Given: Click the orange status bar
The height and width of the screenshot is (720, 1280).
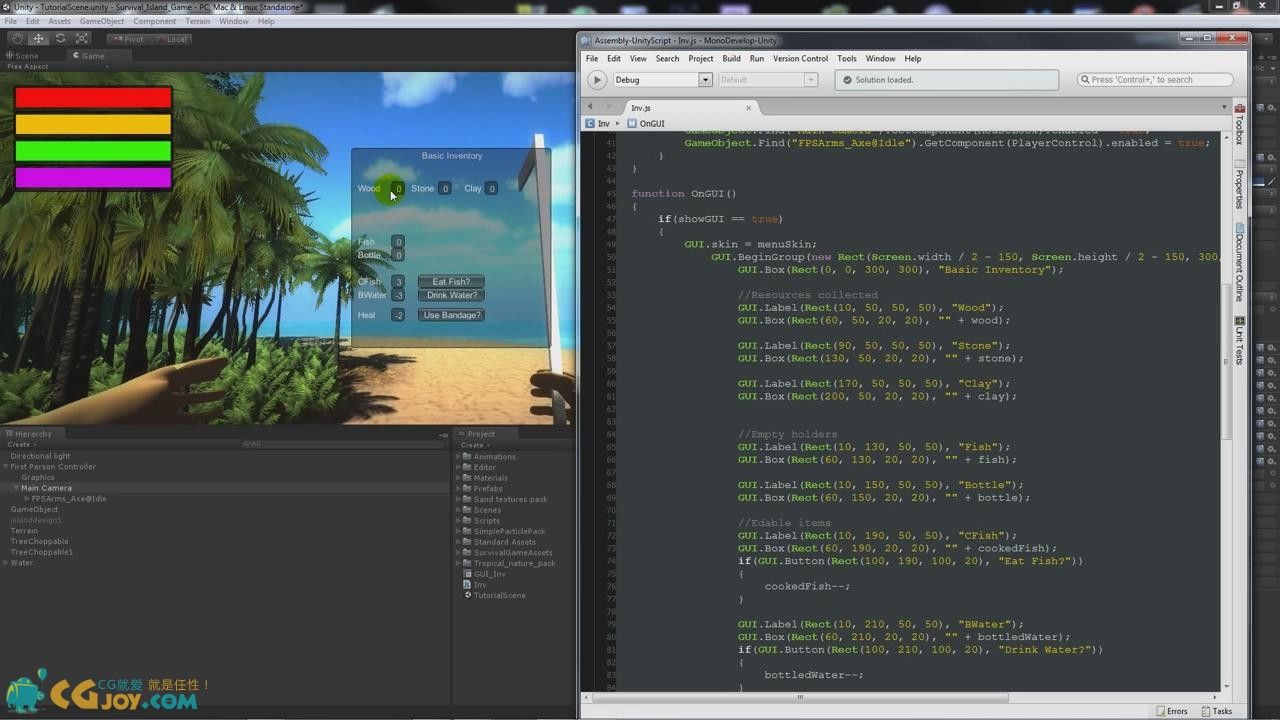Looking at the screenshot, I should (93, 124).
